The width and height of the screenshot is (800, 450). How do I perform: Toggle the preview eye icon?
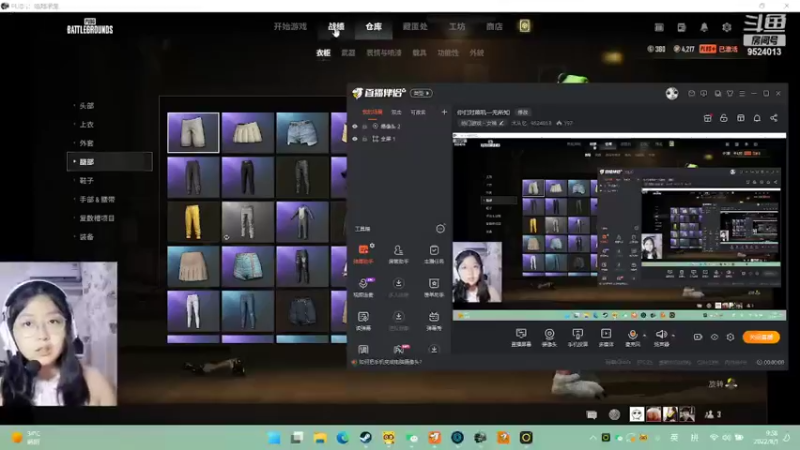click(x=714, y=337)
